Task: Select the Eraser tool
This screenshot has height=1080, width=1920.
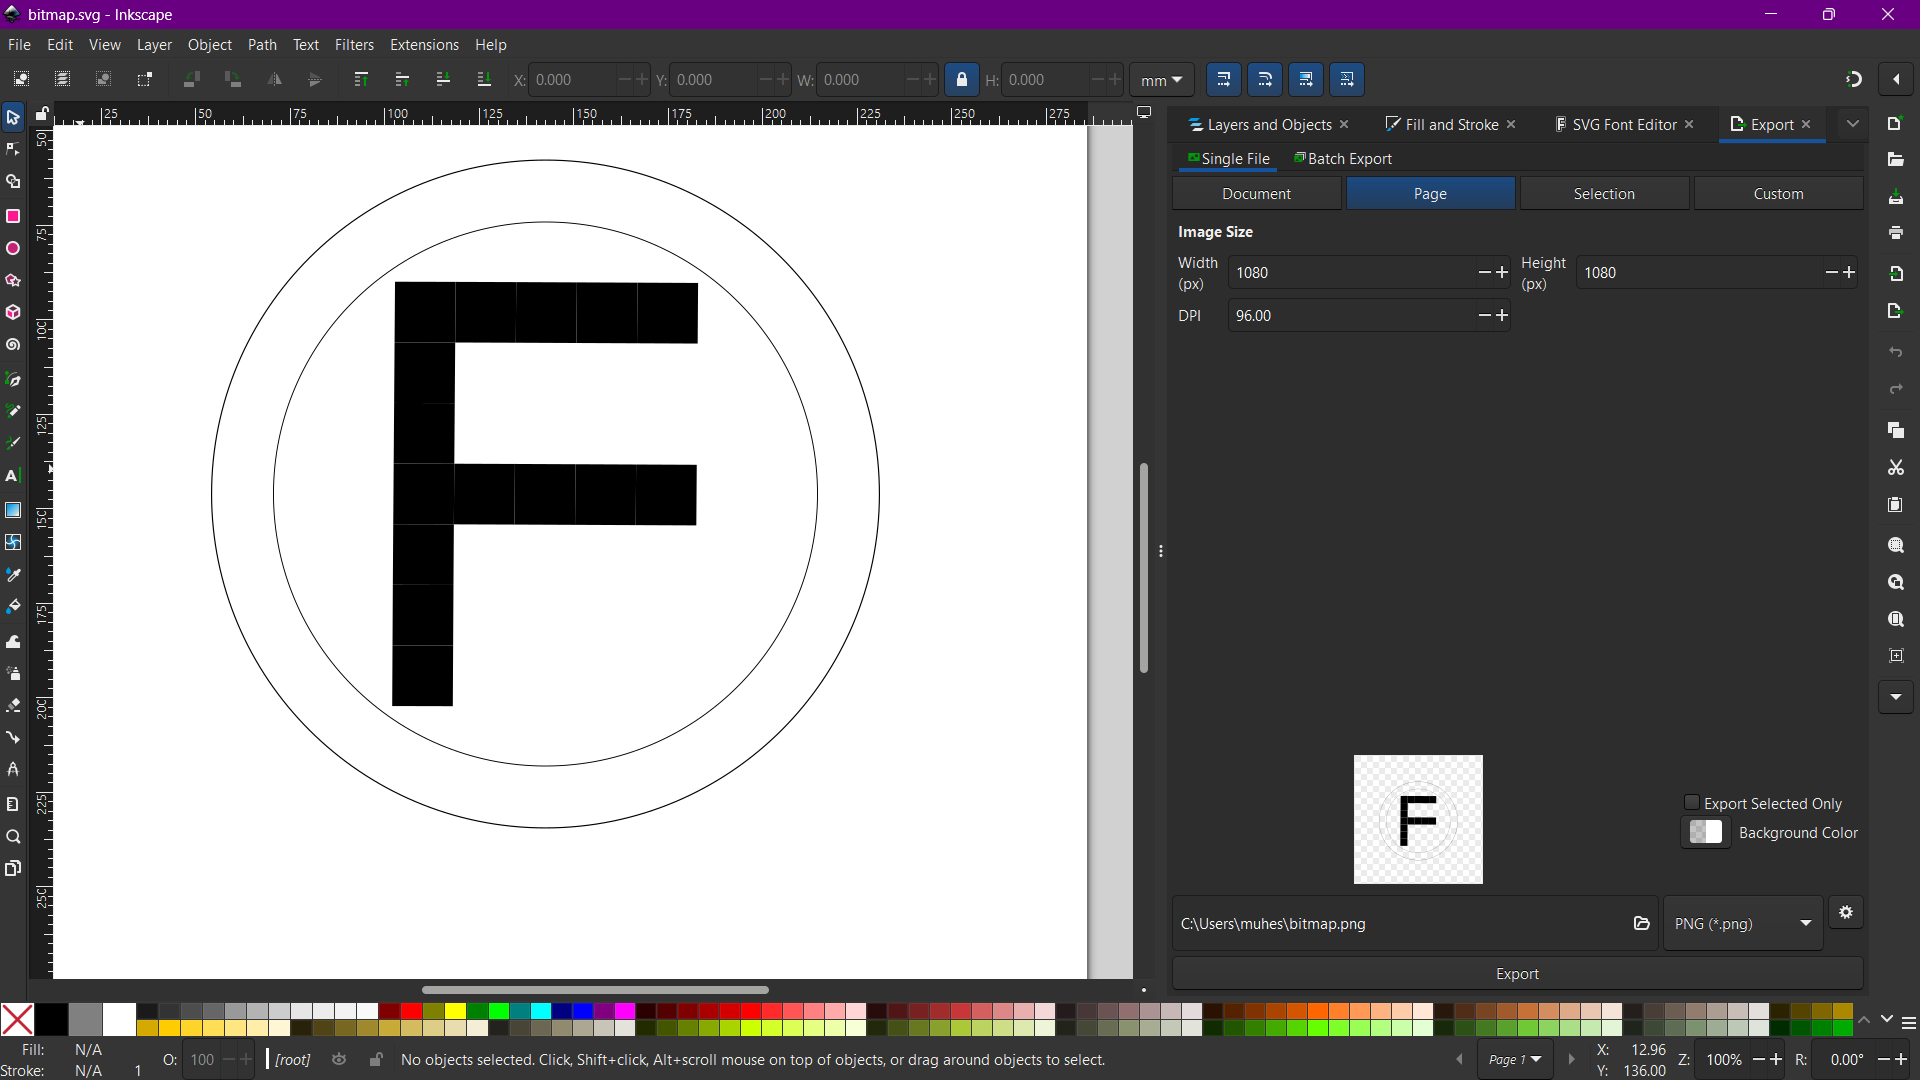Action: click(13, 706)
